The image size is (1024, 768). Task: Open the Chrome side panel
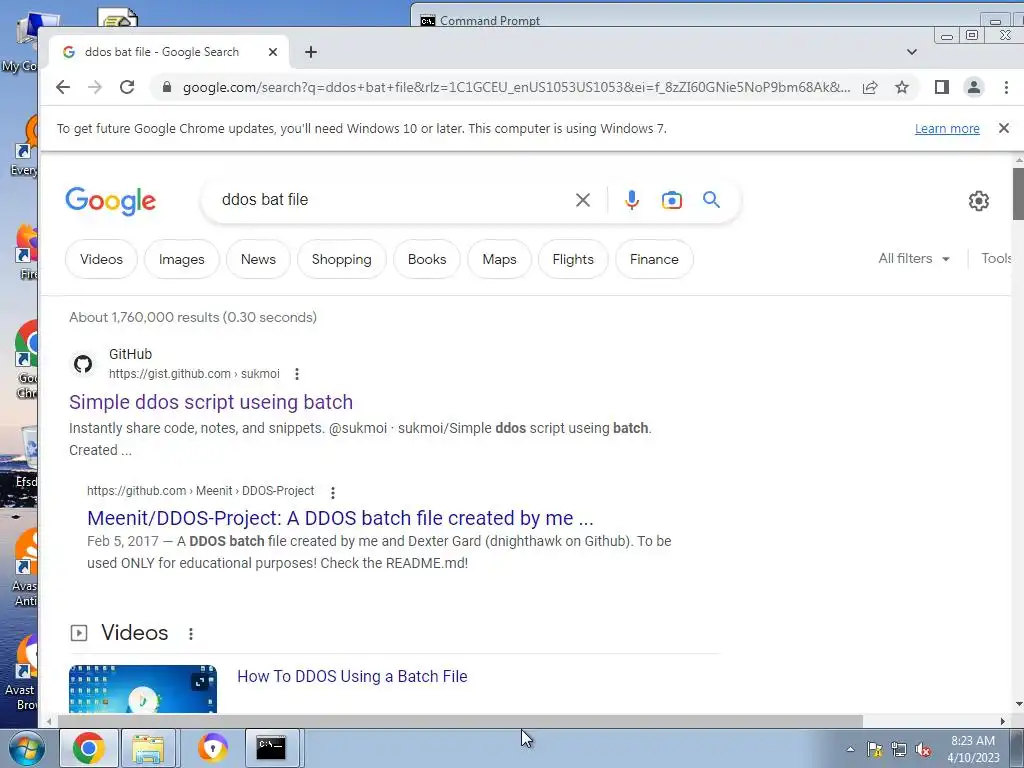[x=942, y=87]
